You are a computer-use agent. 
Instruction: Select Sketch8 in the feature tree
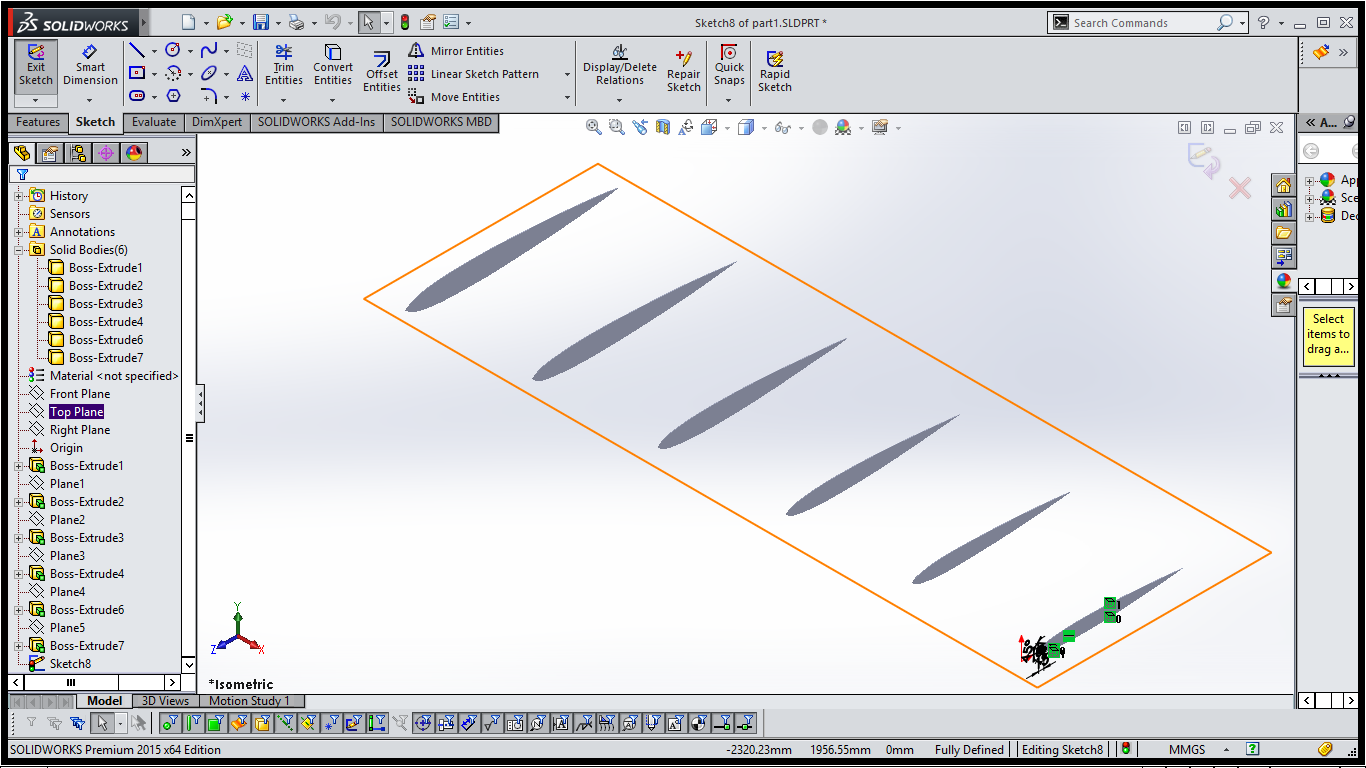point(70,664)
